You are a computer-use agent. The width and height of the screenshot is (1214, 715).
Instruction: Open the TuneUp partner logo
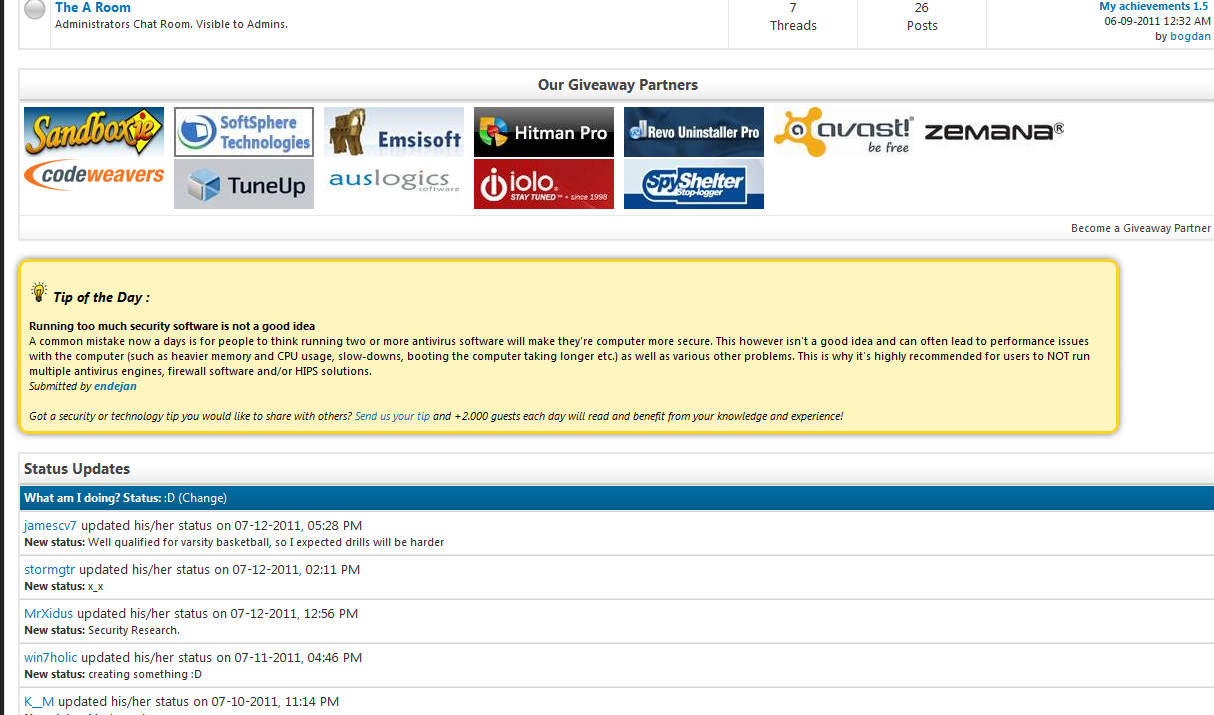tap(244, 184)
